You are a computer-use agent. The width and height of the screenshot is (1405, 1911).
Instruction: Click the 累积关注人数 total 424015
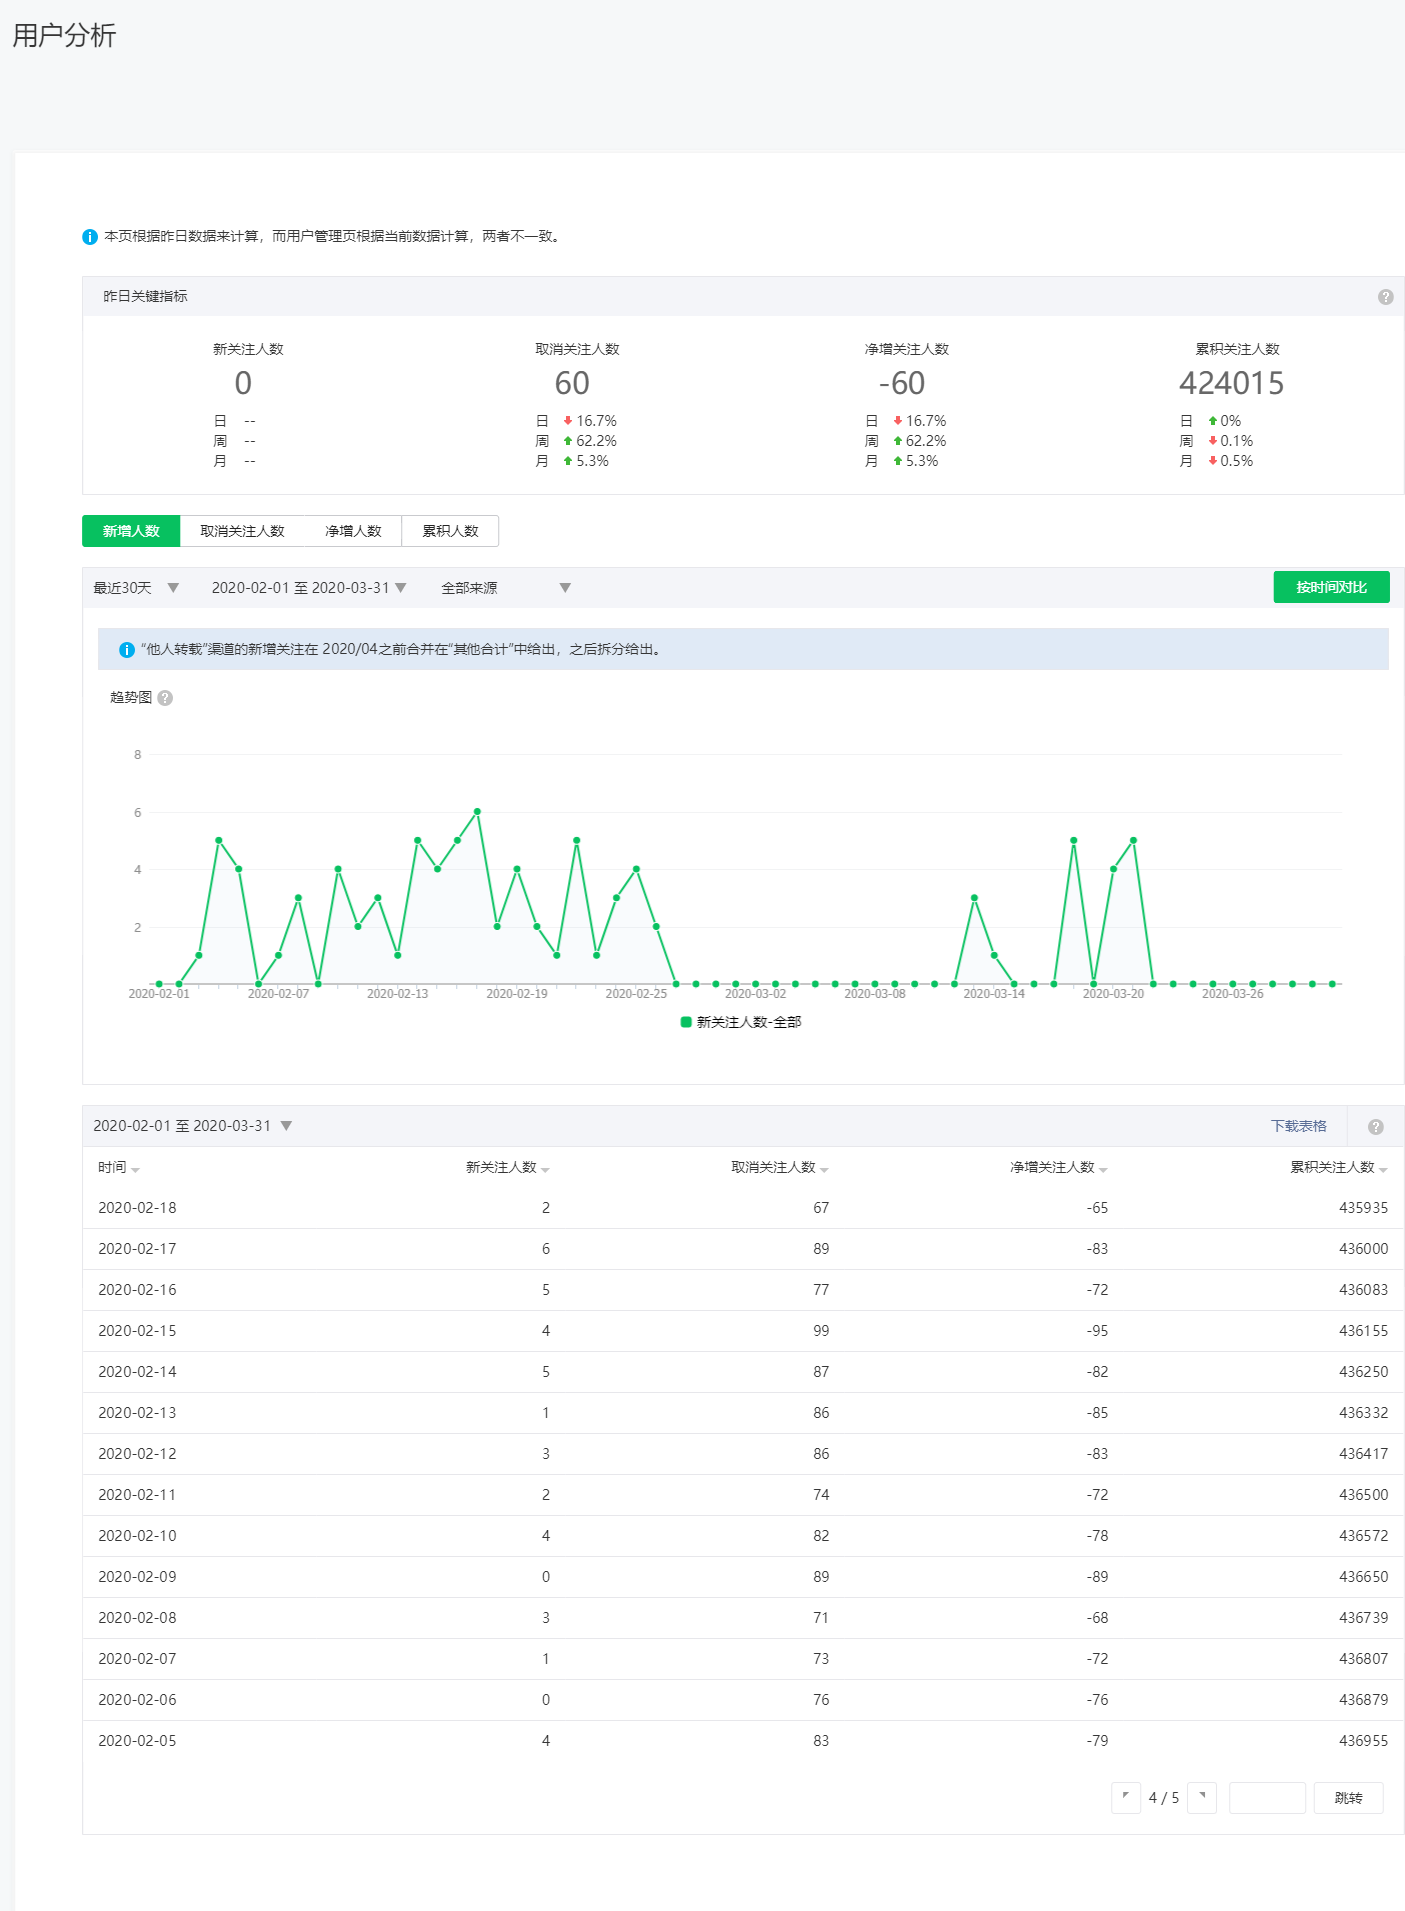[1231, 383]
